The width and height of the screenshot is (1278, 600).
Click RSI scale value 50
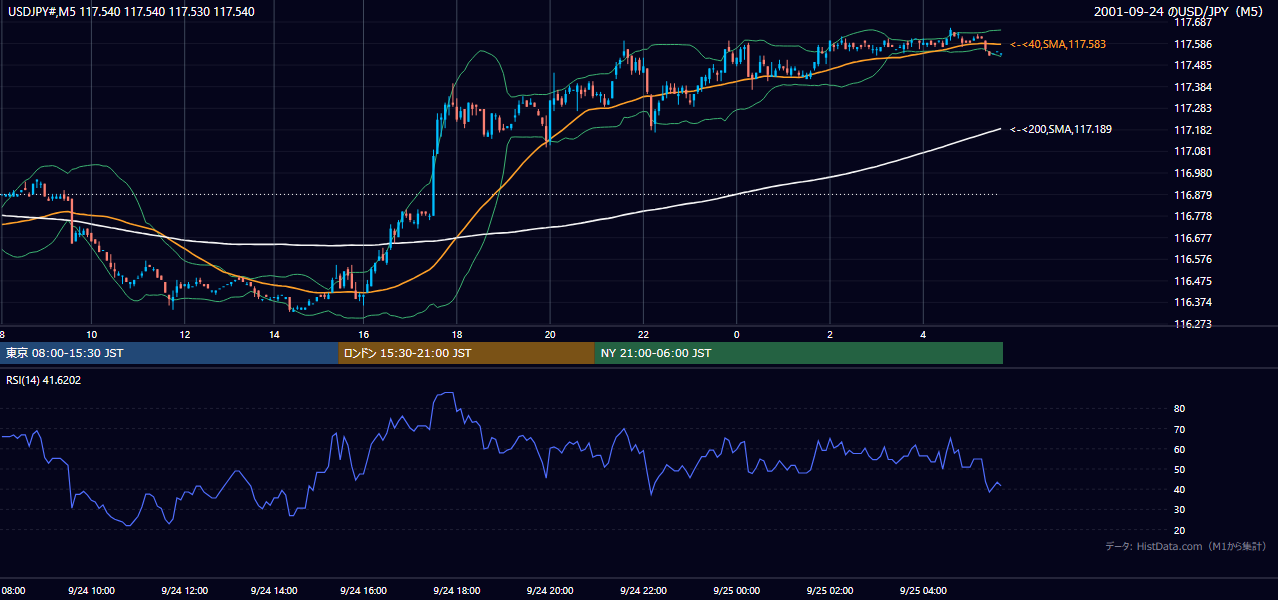[1179, 469]
